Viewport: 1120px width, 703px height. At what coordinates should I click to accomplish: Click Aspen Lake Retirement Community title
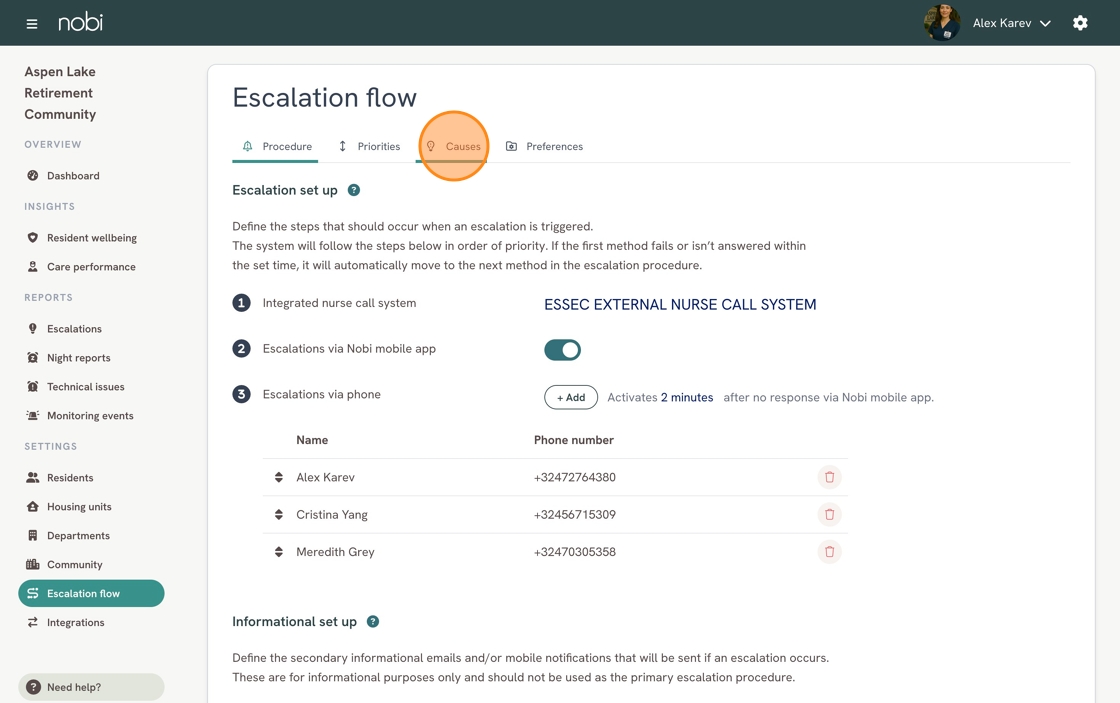[60, 93]
